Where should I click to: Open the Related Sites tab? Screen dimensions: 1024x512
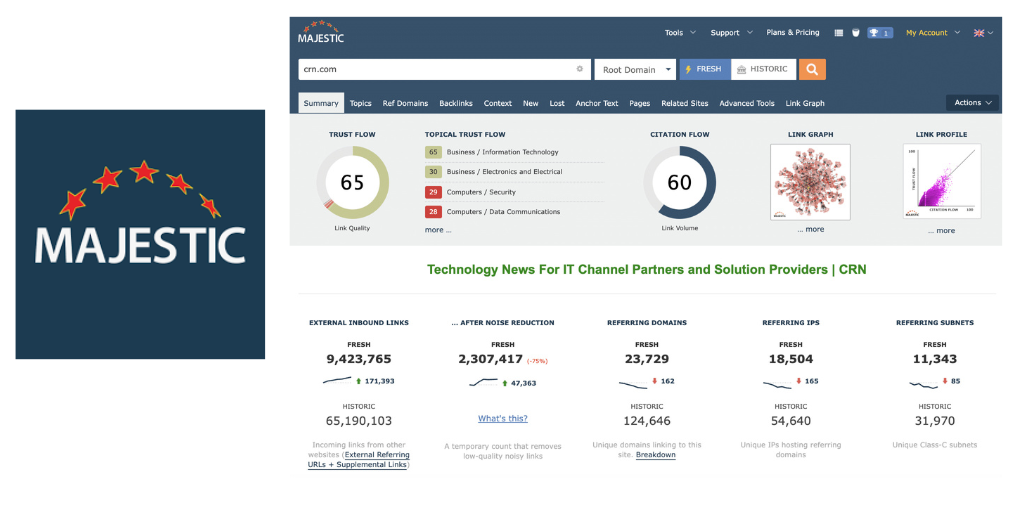coord(685,103)
